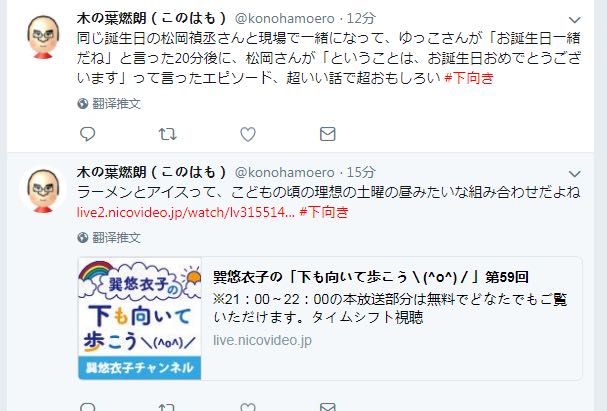The image size is (607, 411).
Task: Open @konohamoero handle on the 15分 tweet
Action: [x=285, y=172]
